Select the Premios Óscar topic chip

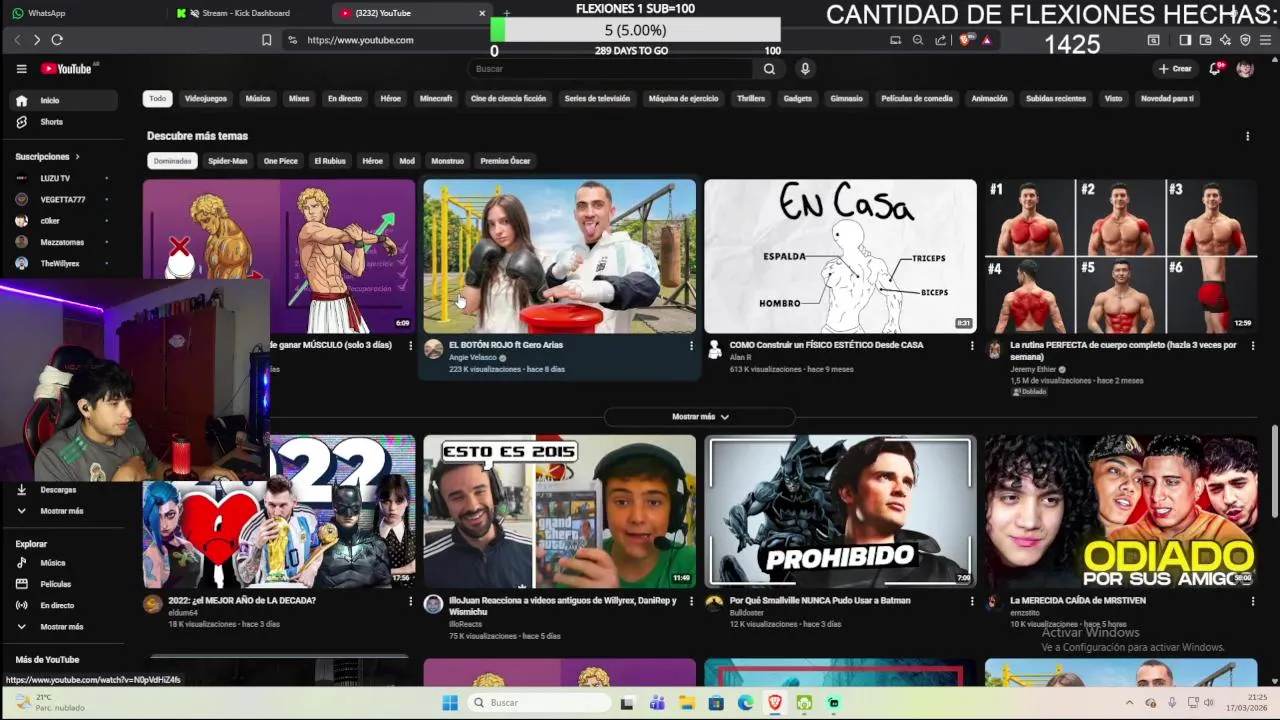coord(505,161)
